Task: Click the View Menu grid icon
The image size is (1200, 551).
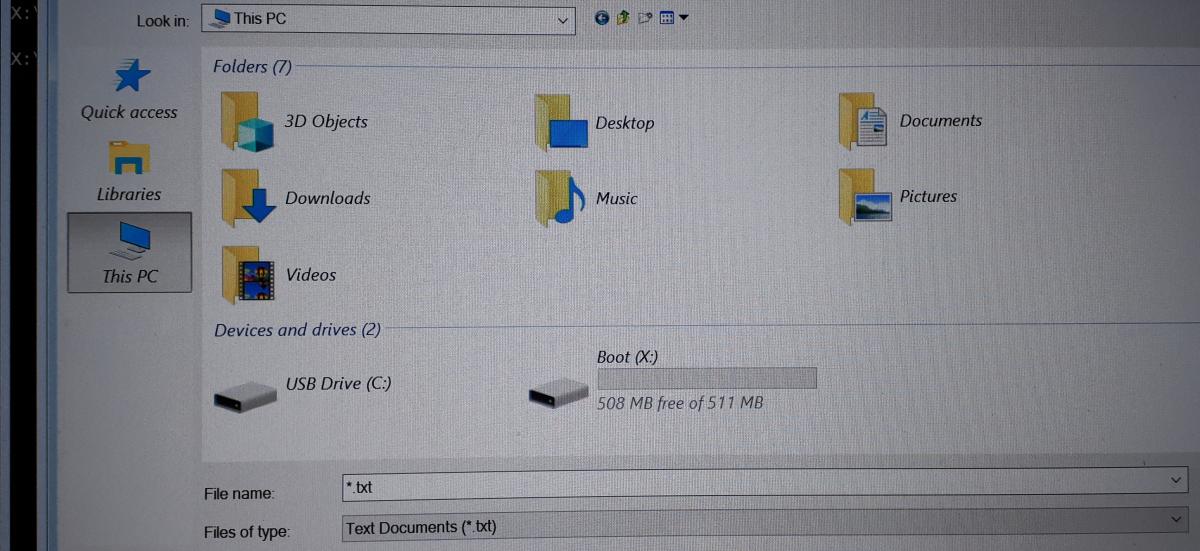Action: tap(667, 17)
